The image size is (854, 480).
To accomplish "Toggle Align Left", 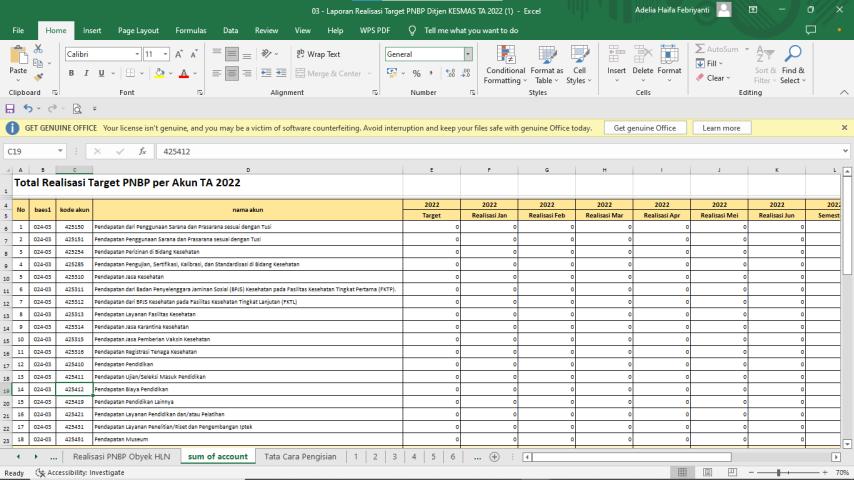I will (217, 73).
